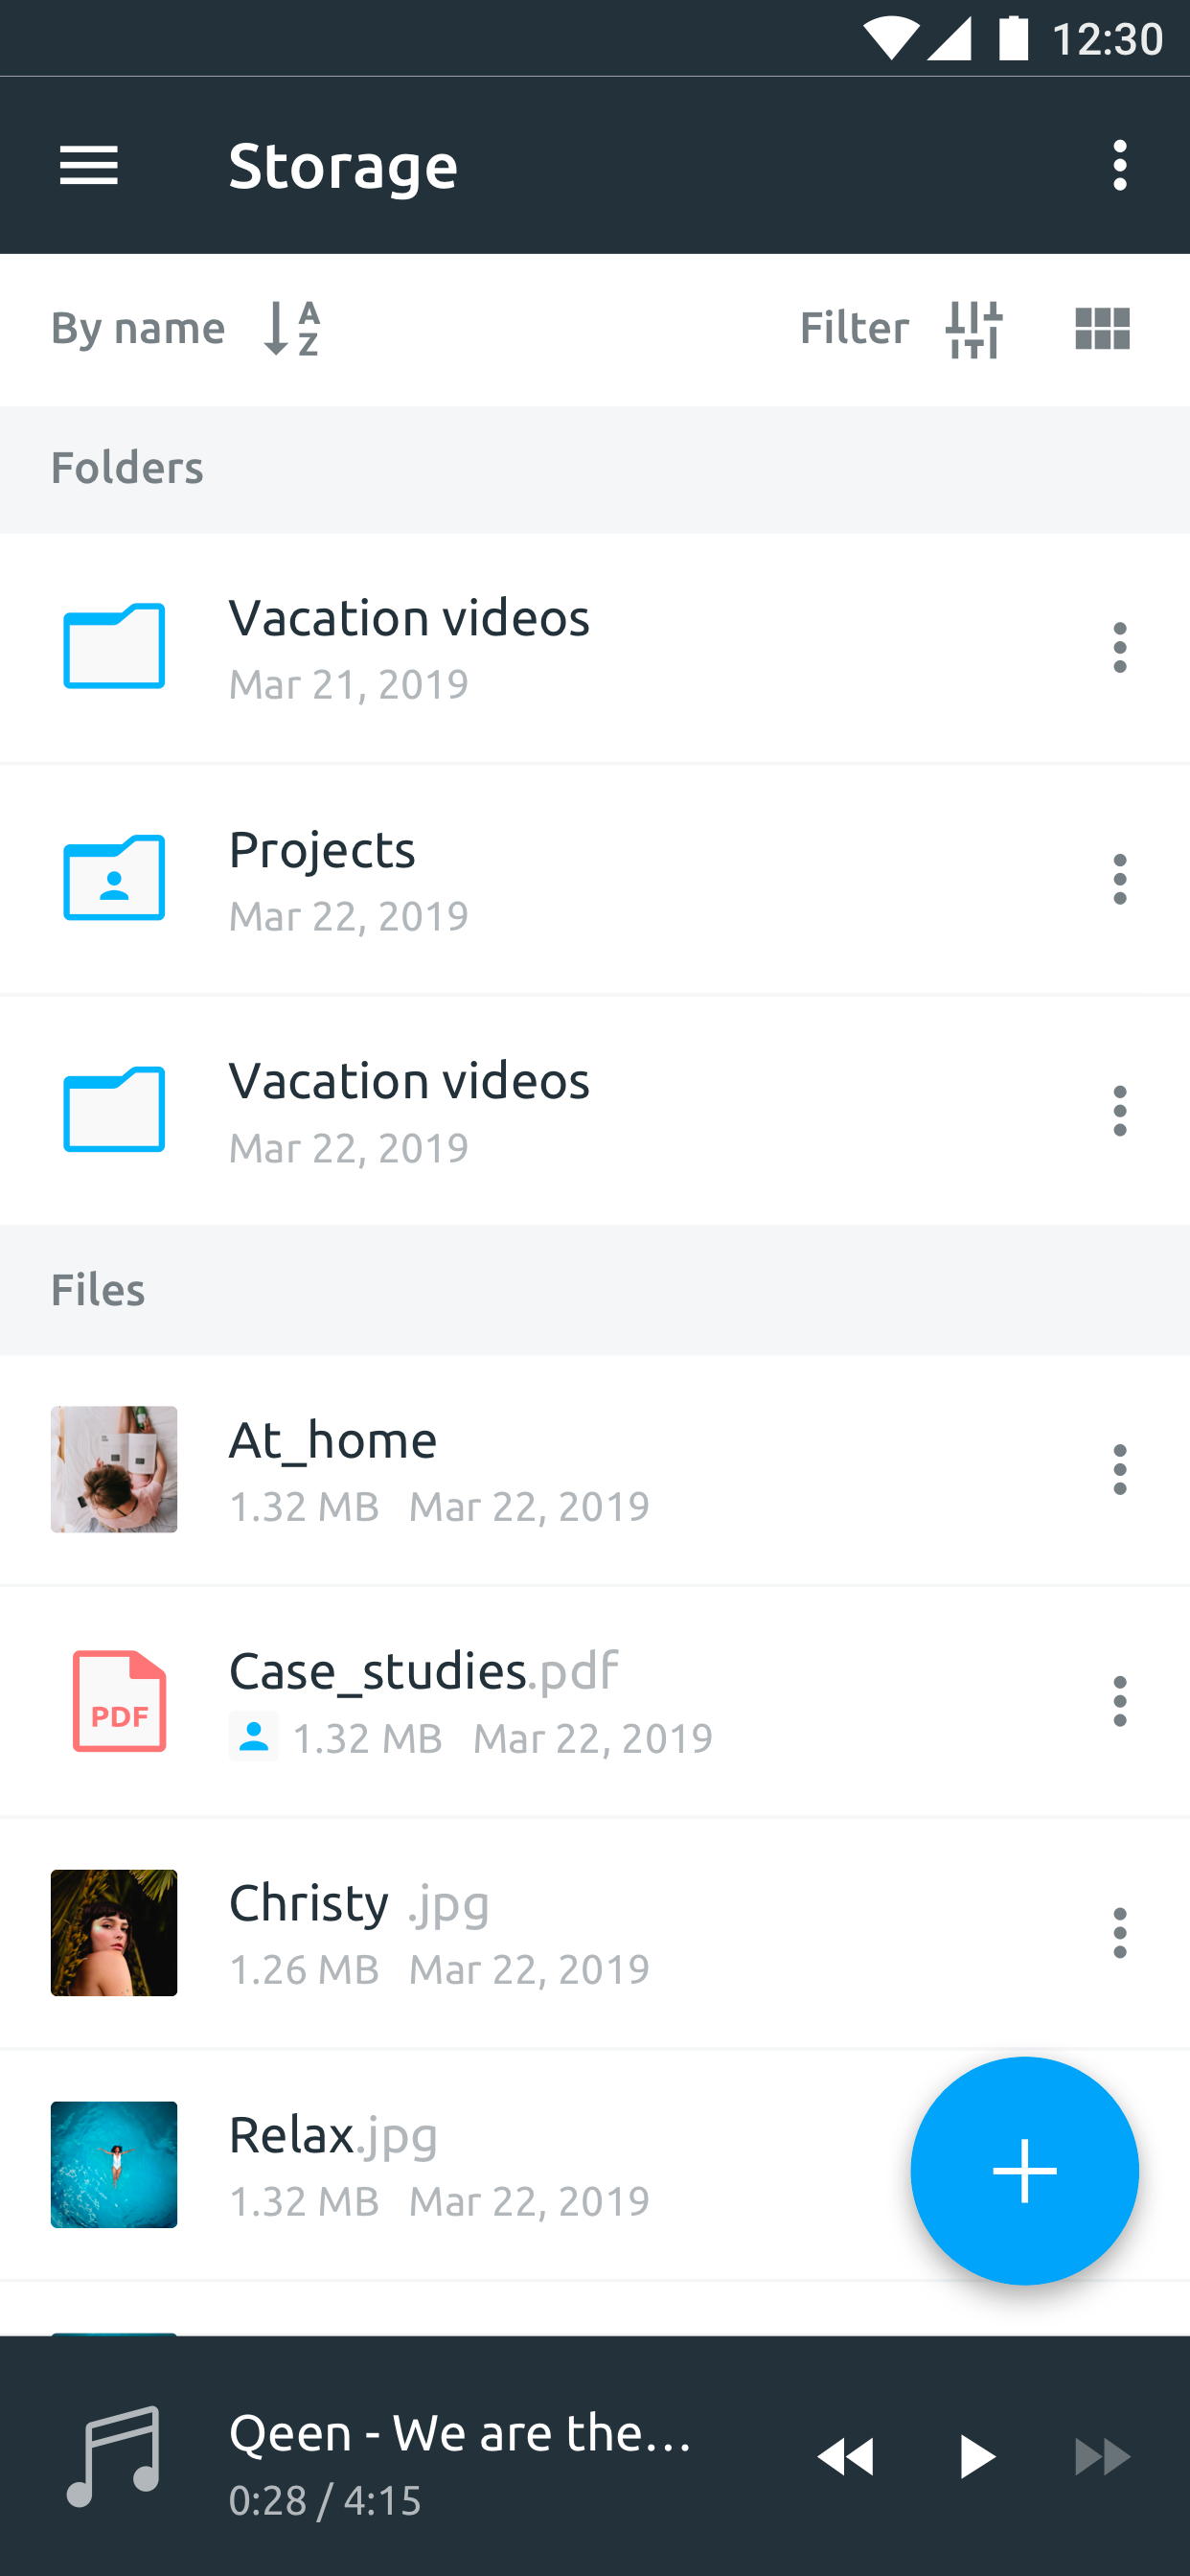Rewind the current music track
The width and height of the screenshot is (1190, 2576).
846,2456
